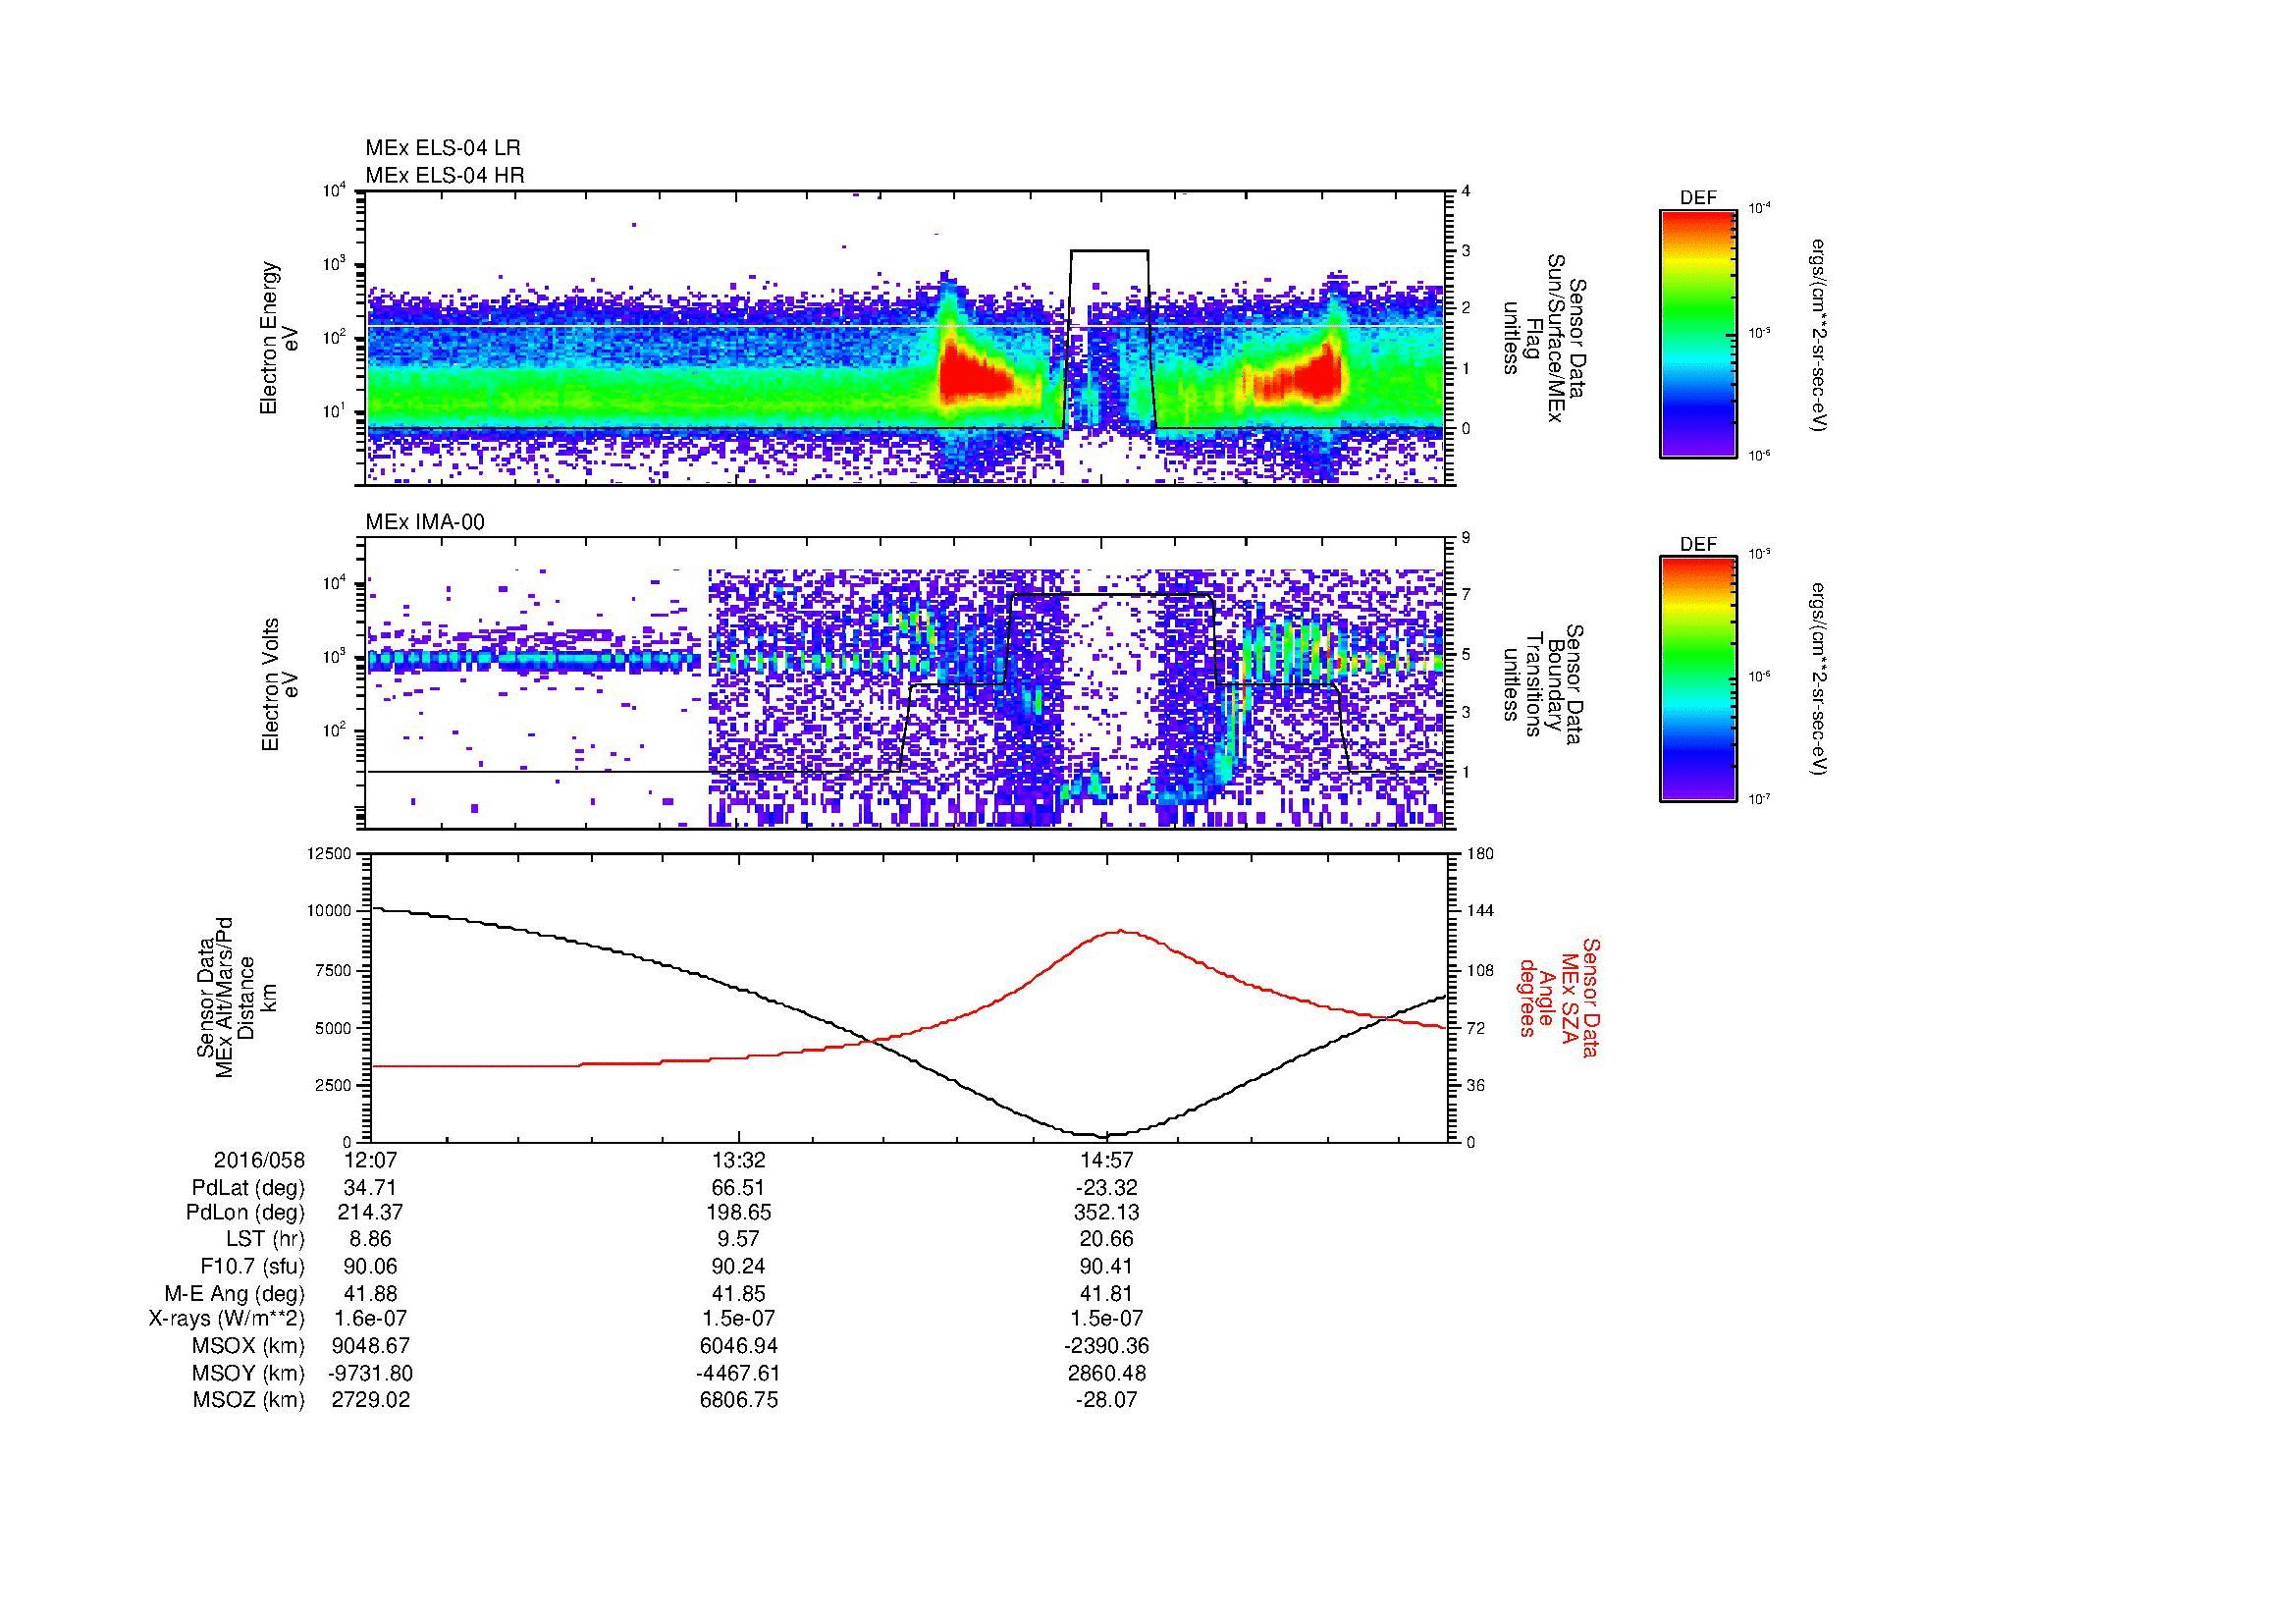Select LST value 8.86
Image resolution: width=2296 pixels, height=1623 pixels.
[x=370, y=1239]
